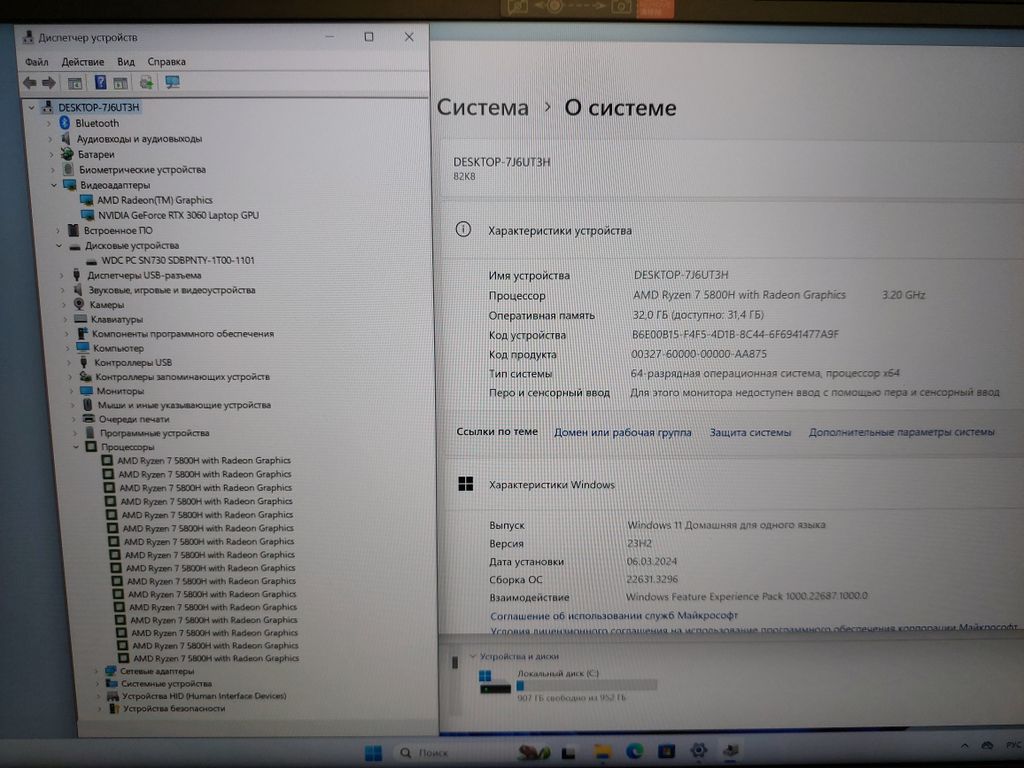Image resolution: width=1024 pixels, height=768 pixels.
Task: Click the speaker icon beside Аудиовходы и аудиовыходы
Action: pyautogui.click(x=65, y=138)
